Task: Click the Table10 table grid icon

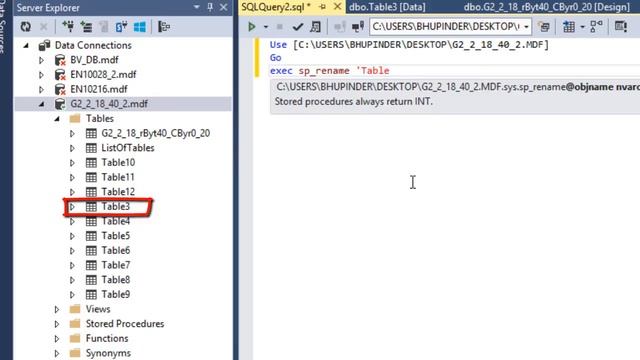Action: click(x=91, y=163)
